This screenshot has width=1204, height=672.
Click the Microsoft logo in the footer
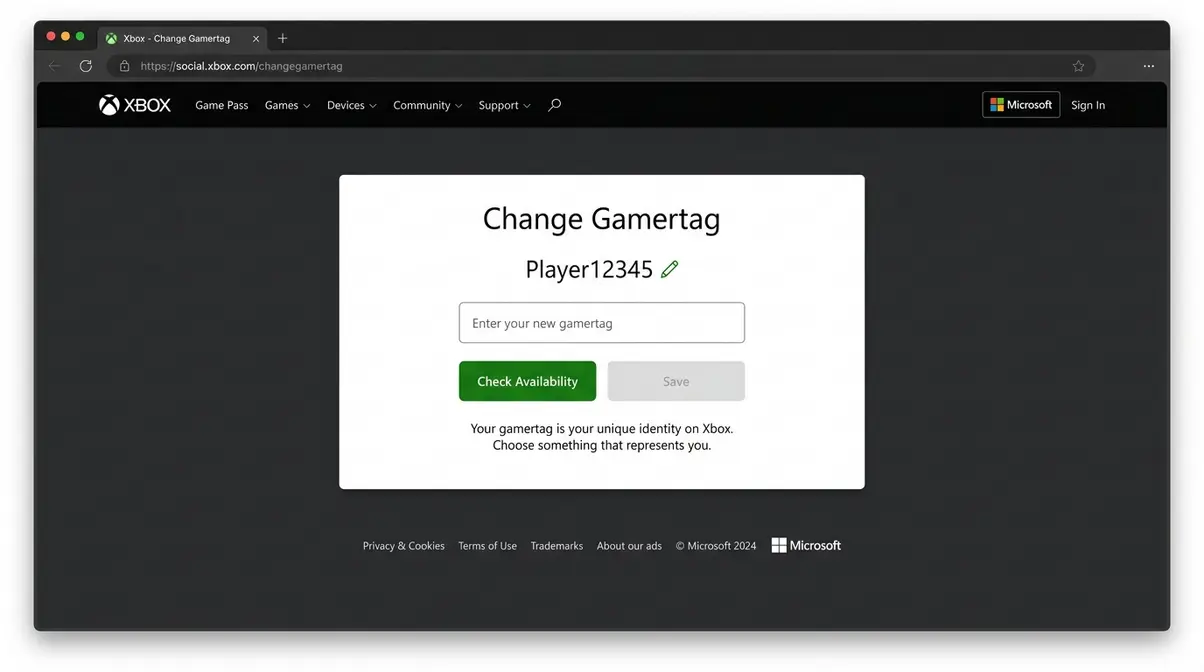tap(806, 545)
